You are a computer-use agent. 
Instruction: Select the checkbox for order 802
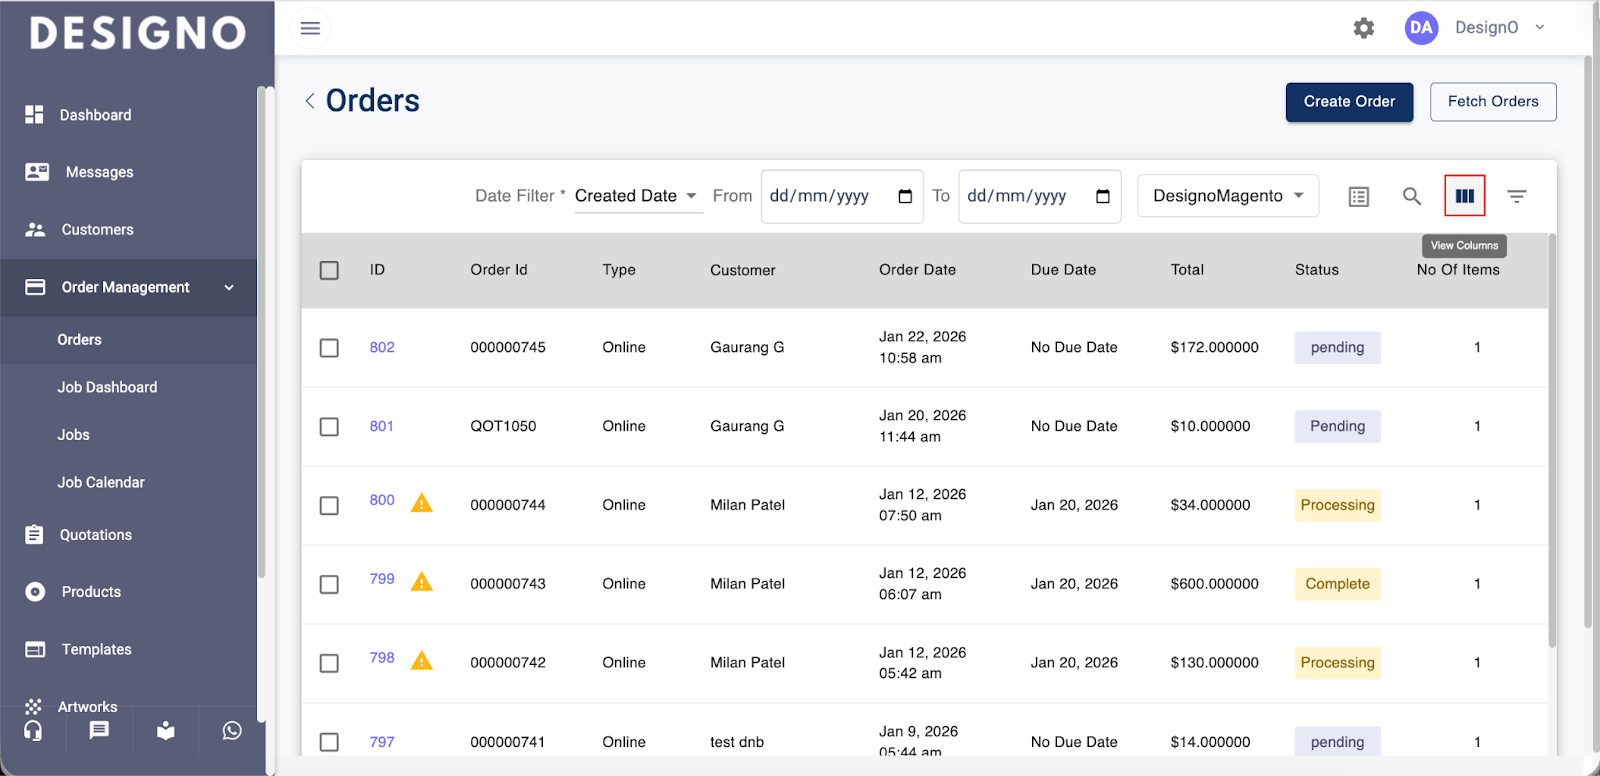click(329, 348)
